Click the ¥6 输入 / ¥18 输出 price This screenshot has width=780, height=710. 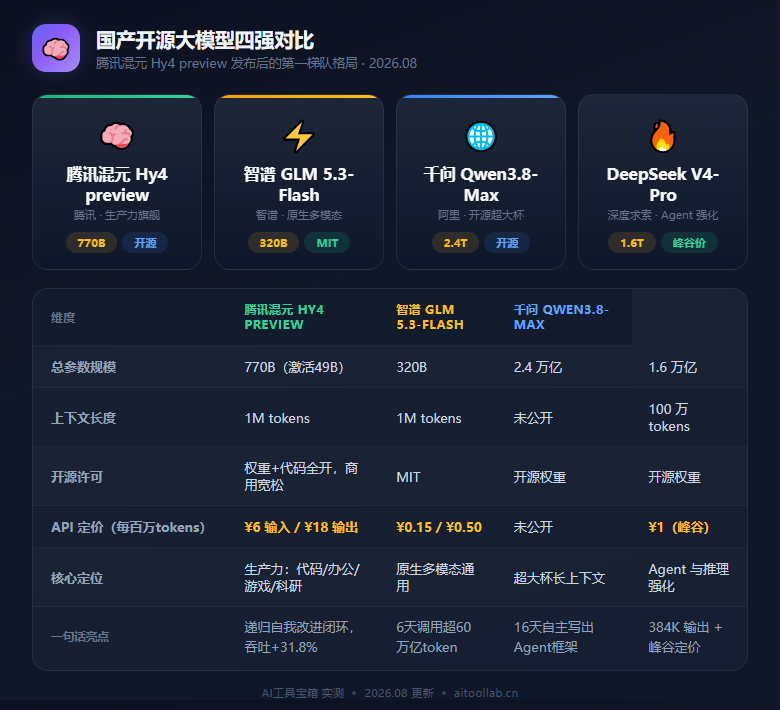301,527
